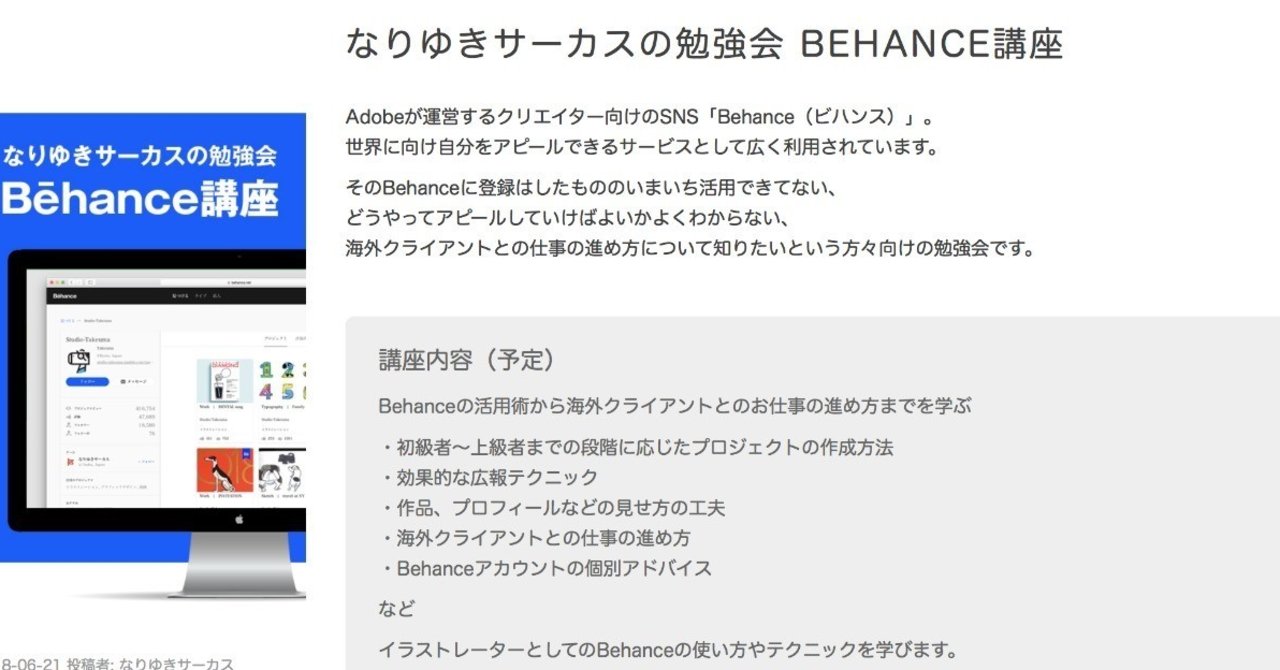Screen dimensions: 1280x670
Task: Click the 講座内容（予定） section heading
Action: tap(467, 360)
